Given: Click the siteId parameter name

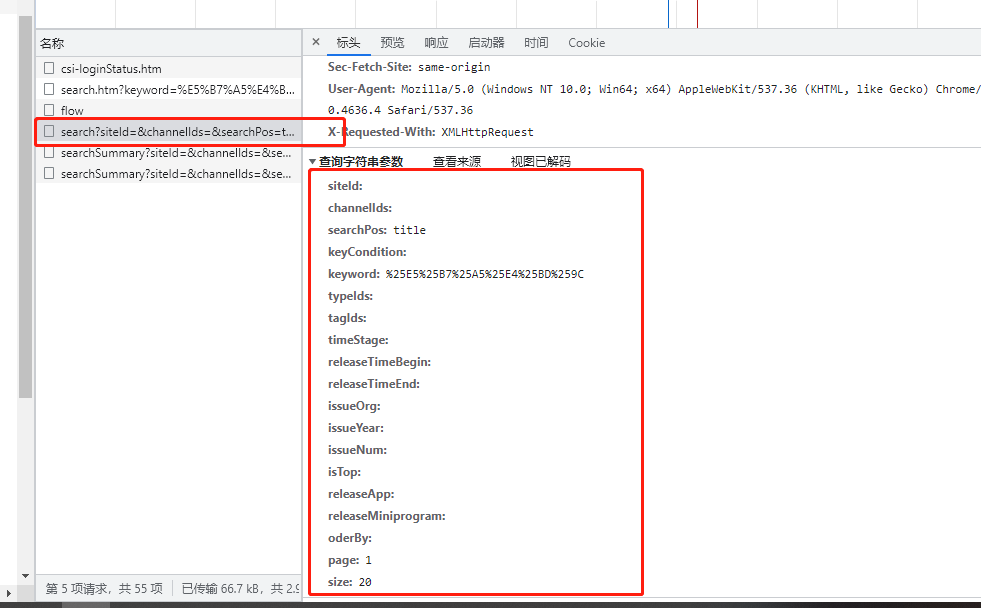Looking at the screenshot, I should click(x=345, y=186).
